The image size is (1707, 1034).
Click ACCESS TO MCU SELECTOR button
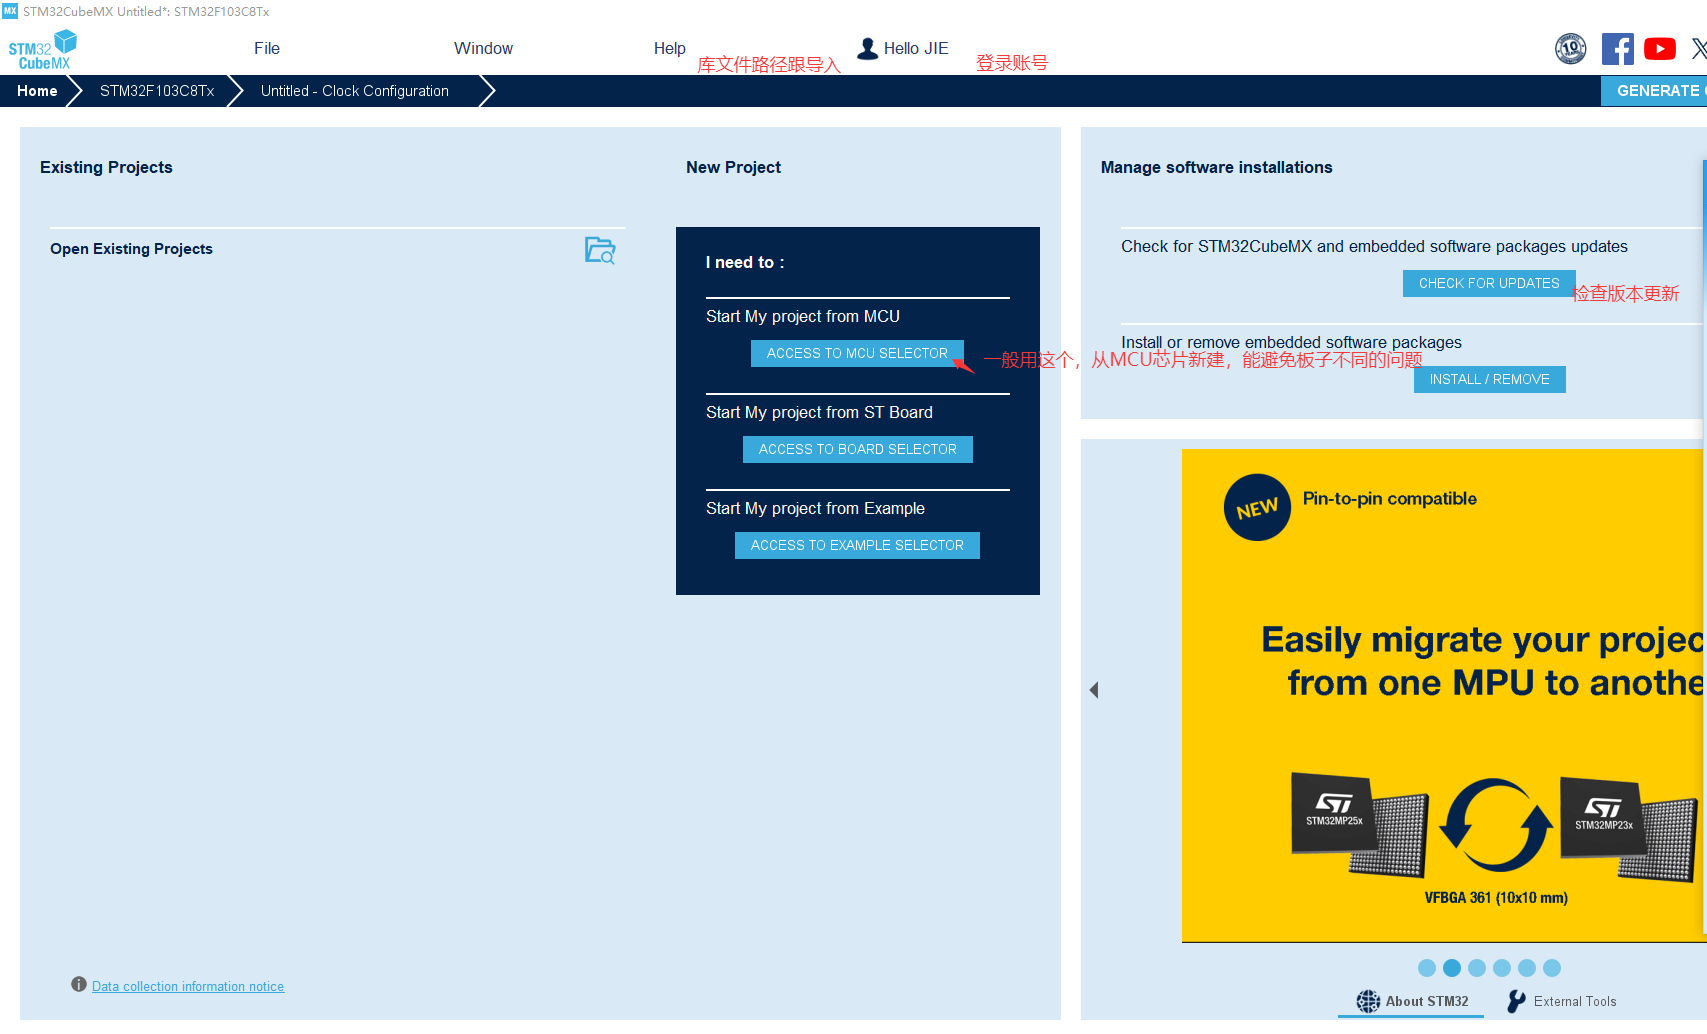(x=857, y=353)
